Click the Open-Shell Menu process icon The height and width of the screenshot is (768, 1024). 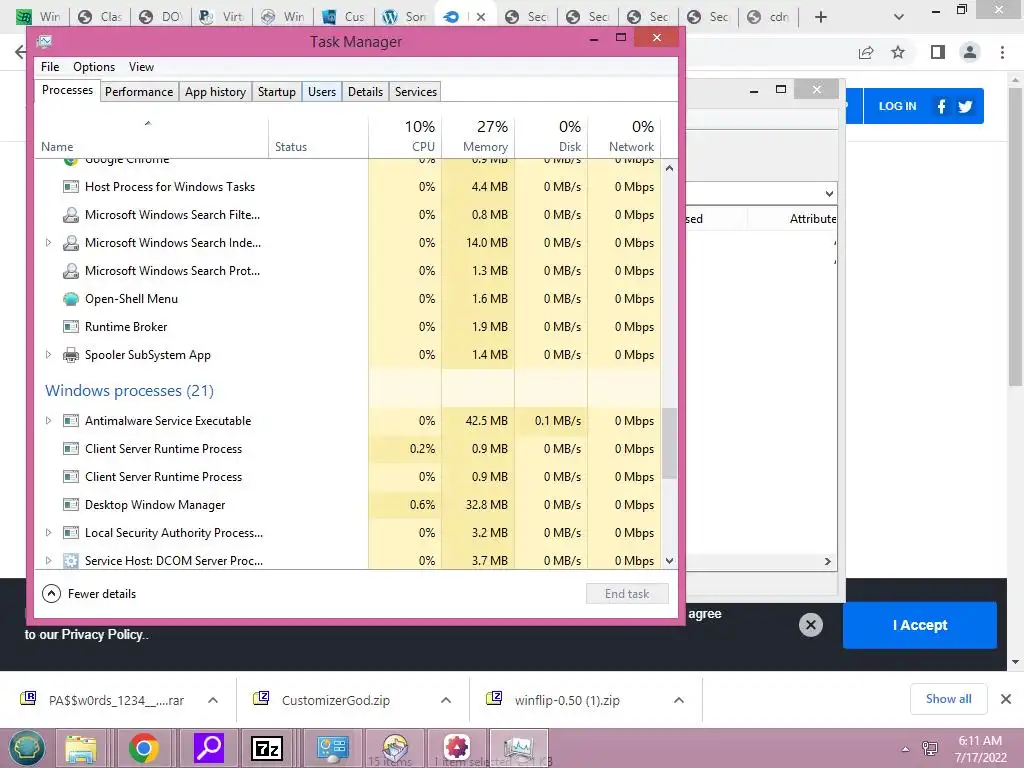tap(71, 299)
